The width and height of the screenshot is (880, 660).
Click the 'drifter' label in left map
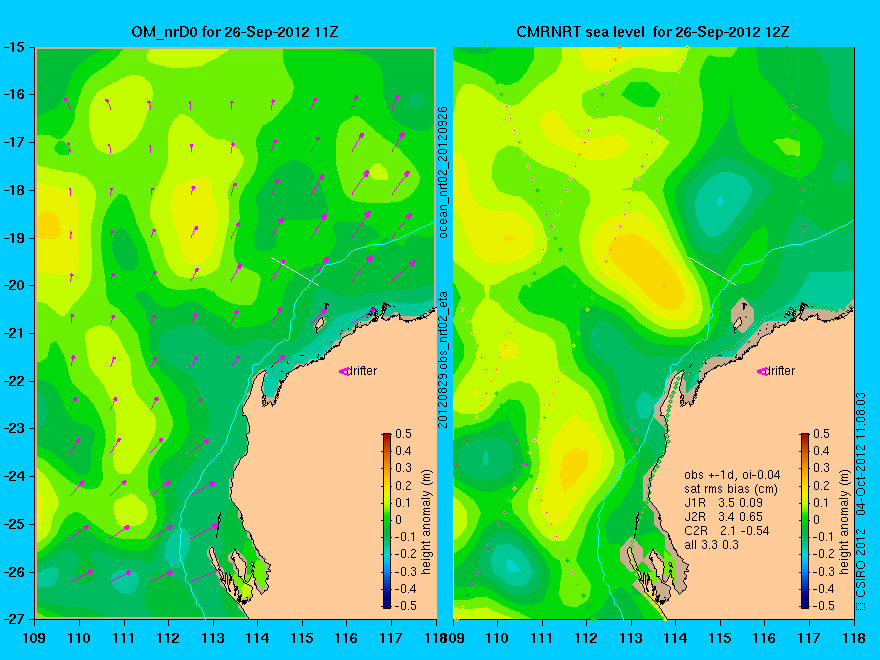click(362, 371)
